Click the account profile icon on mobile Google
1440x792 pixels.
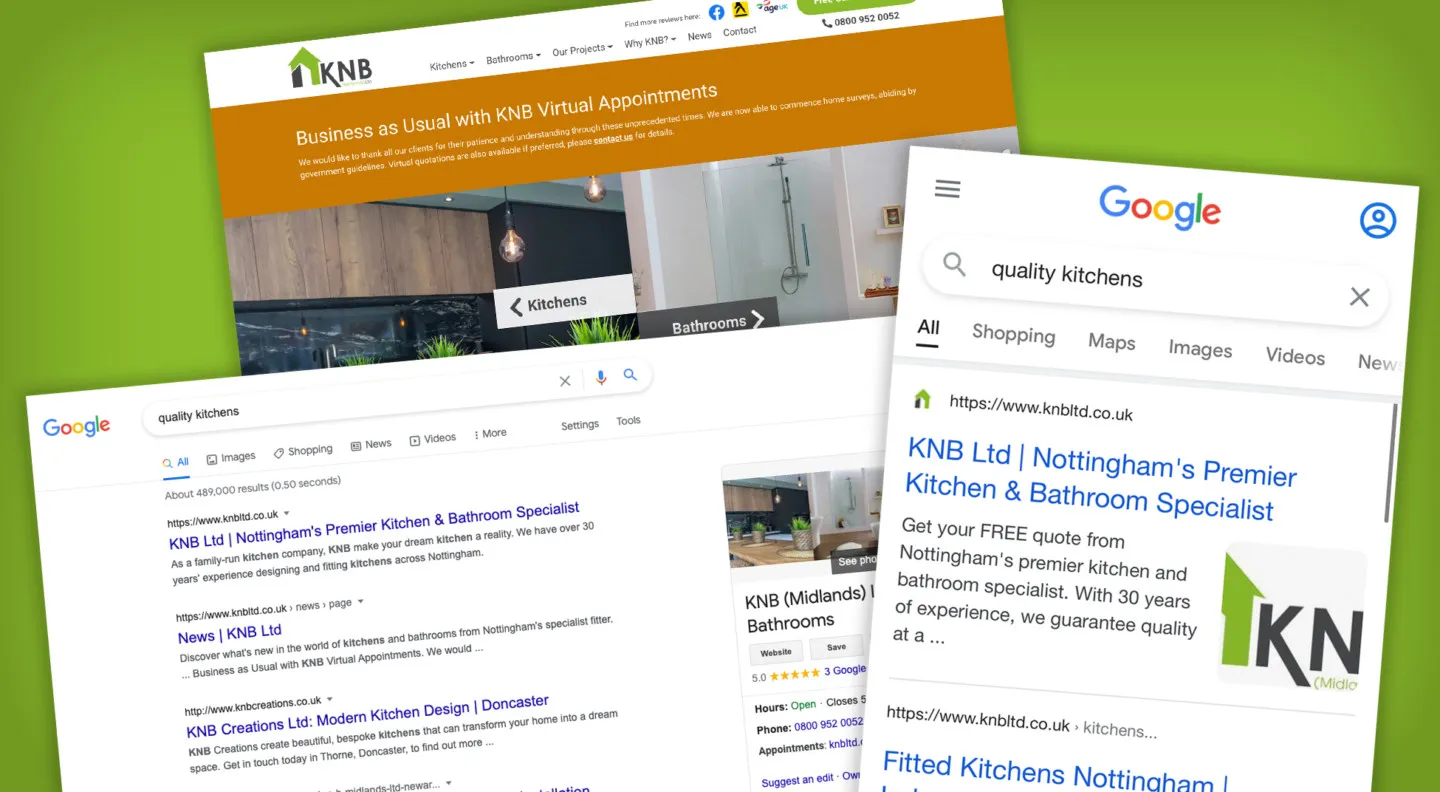pos(1378,221)
